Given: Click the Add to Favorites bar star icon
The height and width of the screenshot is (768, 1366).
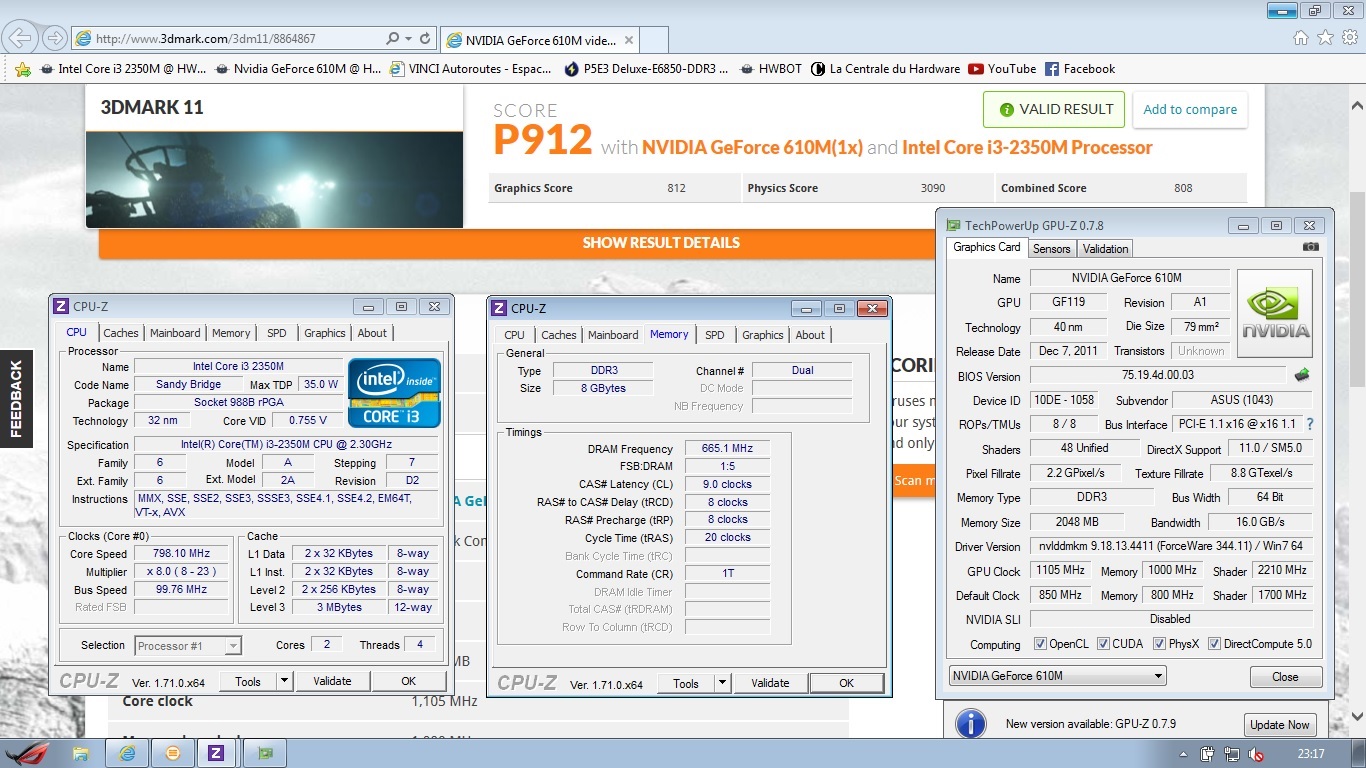Looking at the screenshot, I should pos(23,69).
